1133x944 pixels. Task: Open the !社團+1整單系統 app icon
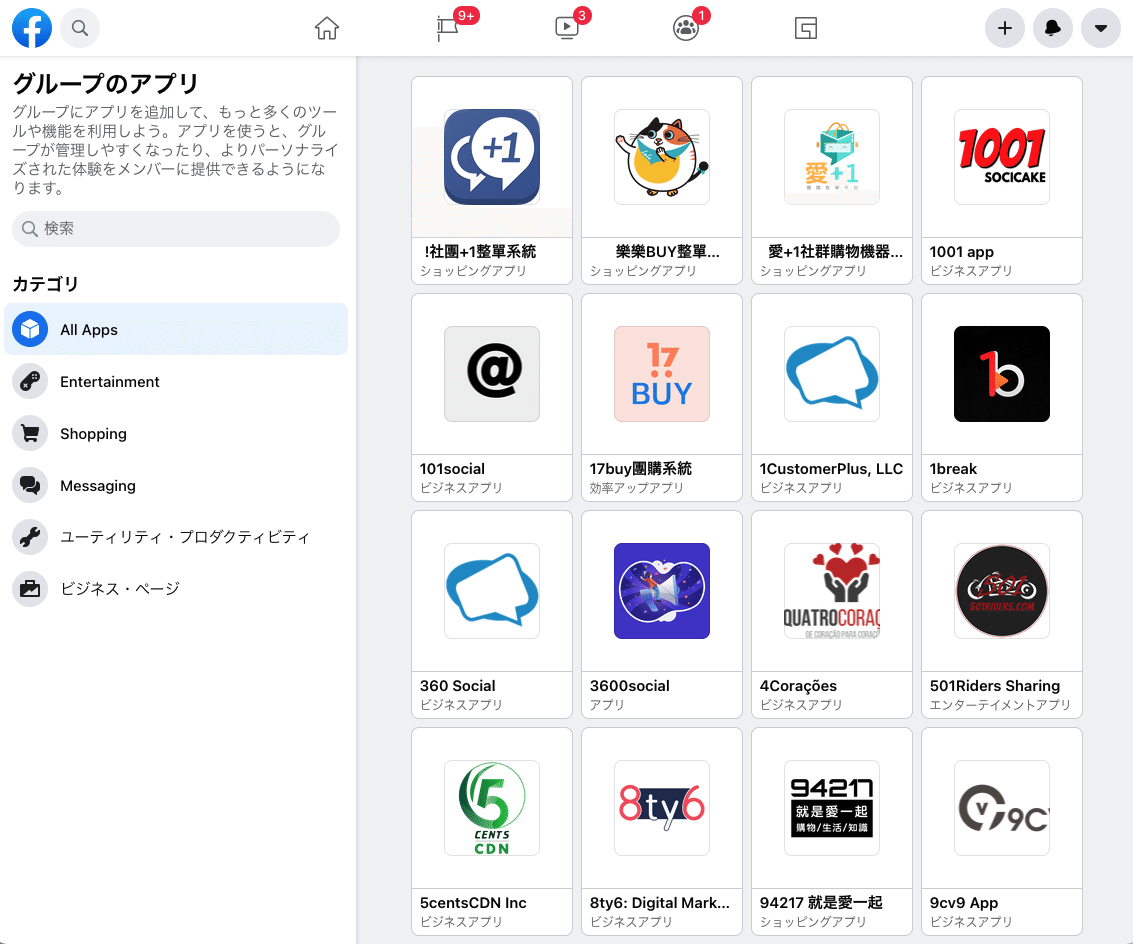[491, 157]
